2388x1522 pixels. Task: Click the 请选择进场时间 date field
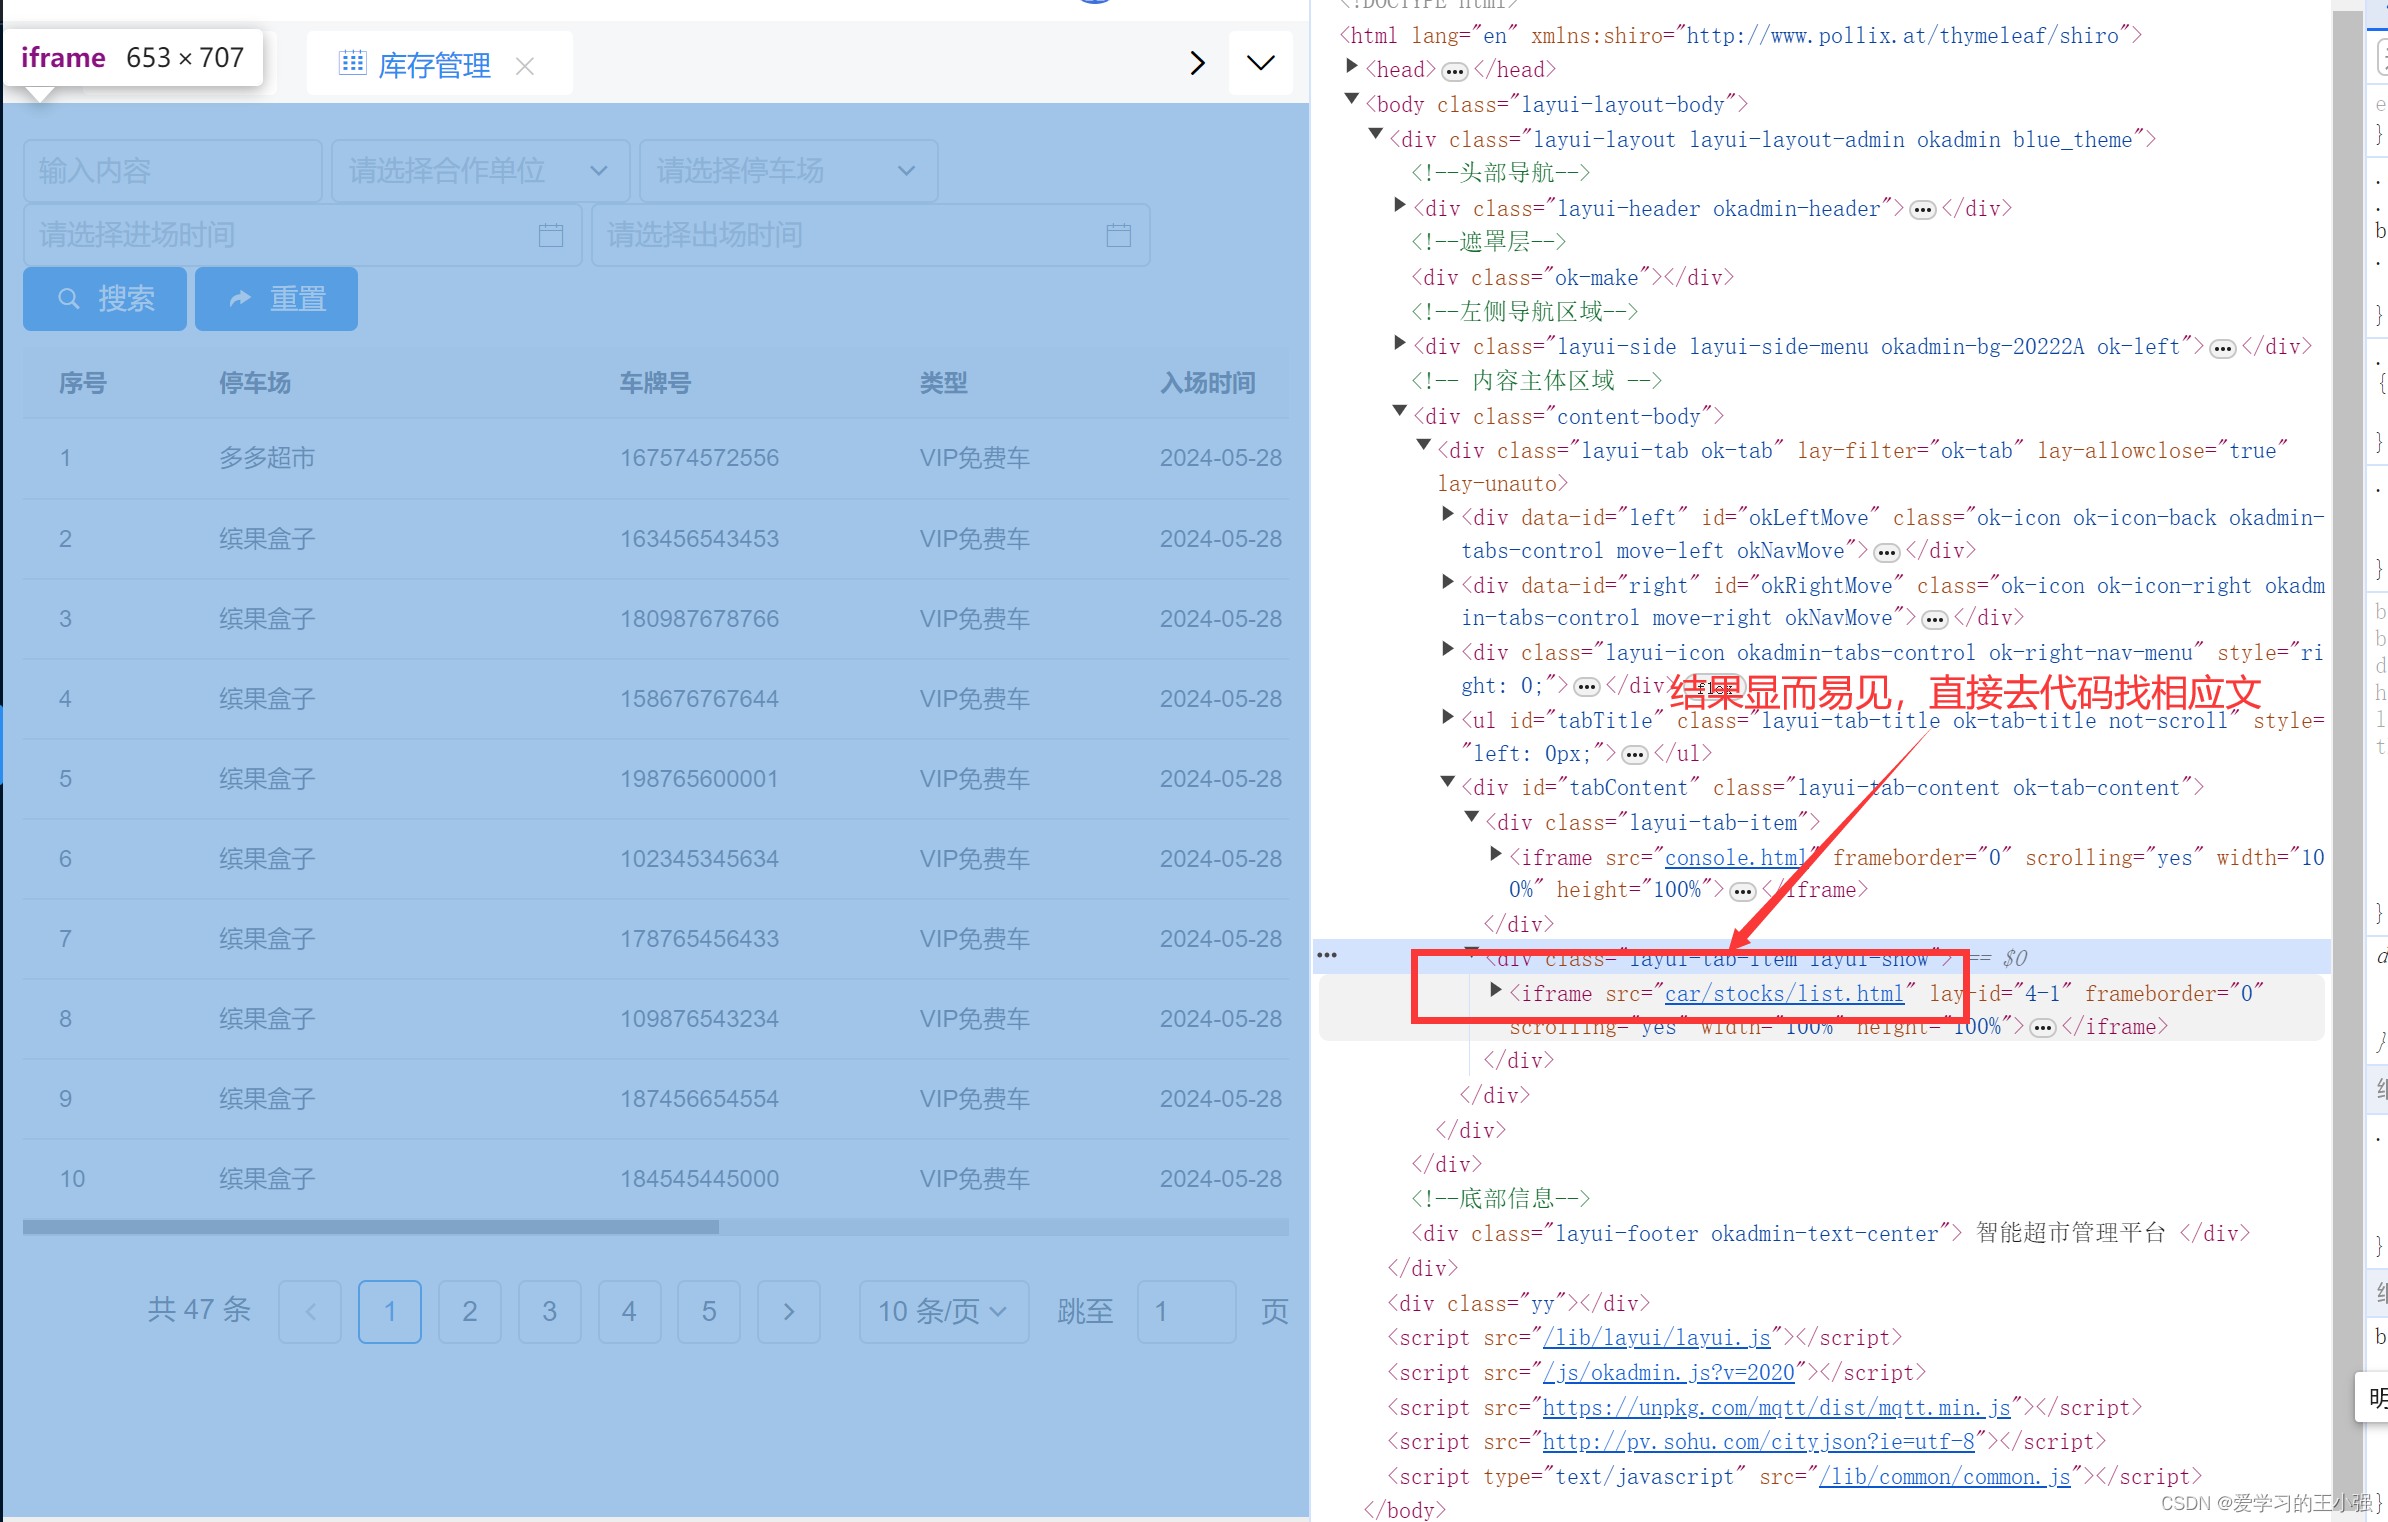click(x=303, y=235)
